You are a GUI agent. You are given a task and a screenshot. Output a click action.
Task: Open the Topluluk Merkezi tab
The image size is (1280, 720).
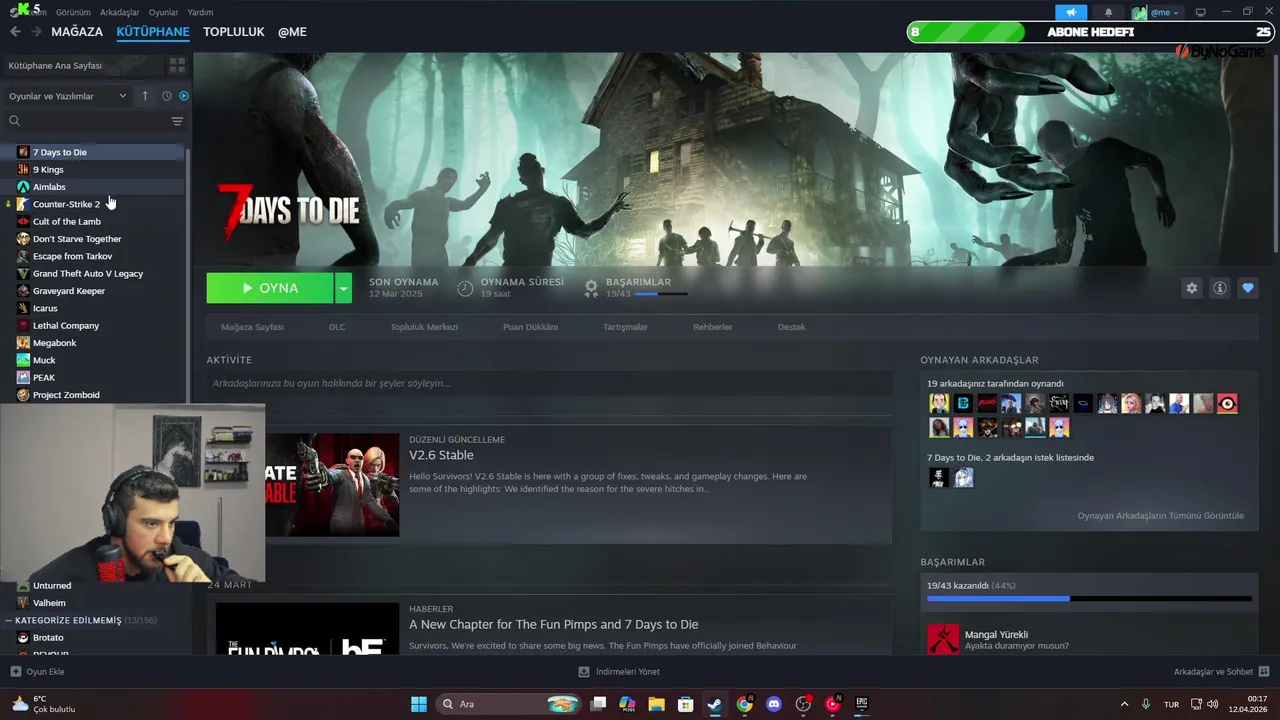tap(424, 327)
